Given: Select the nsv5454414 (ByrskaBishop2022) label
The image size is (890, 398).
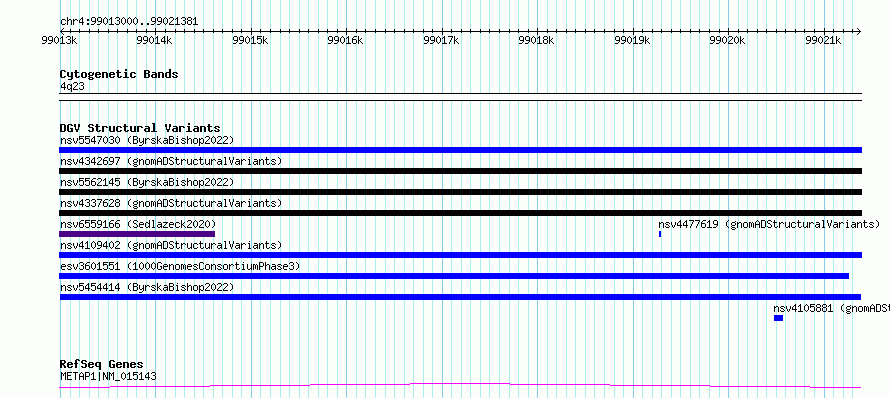Looking at the screenshot, I should click(147, 287).
